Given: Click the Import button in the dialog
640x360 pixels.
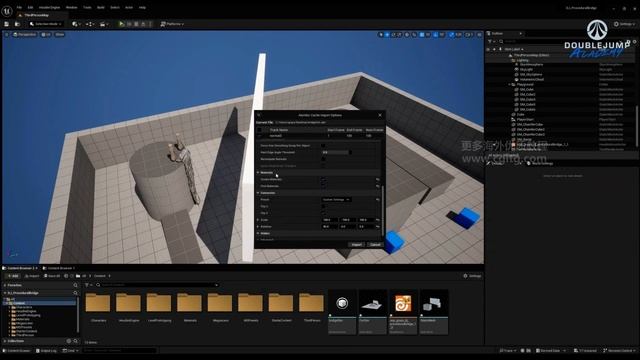Looking at the screenshot, I should coord(356,244).
